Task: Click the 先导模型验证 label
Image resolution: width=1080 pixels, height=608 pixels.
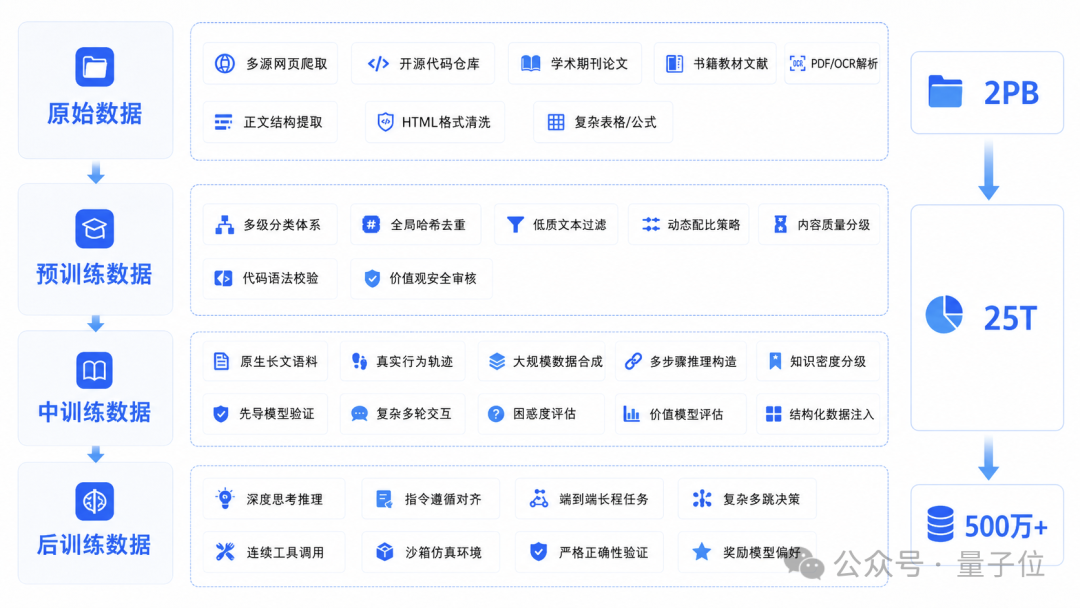Action: (276, 414)
